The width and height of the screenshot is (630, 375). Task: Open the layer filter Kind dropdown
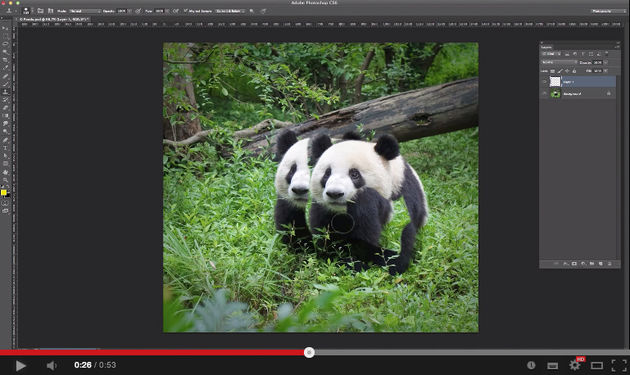click(x=552, y=54)
